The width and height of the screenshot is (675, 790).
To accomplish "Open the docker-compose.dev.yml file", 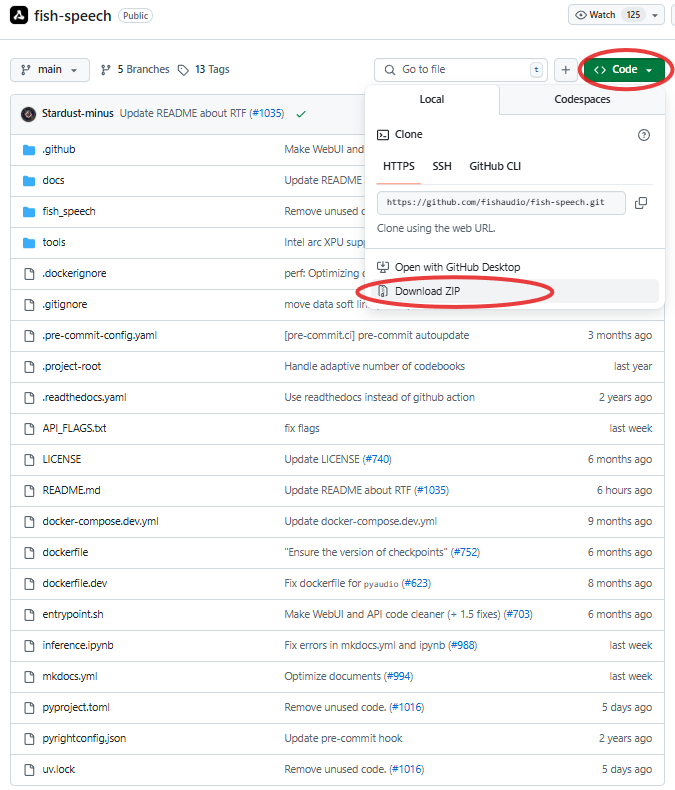I will (100, 521).
